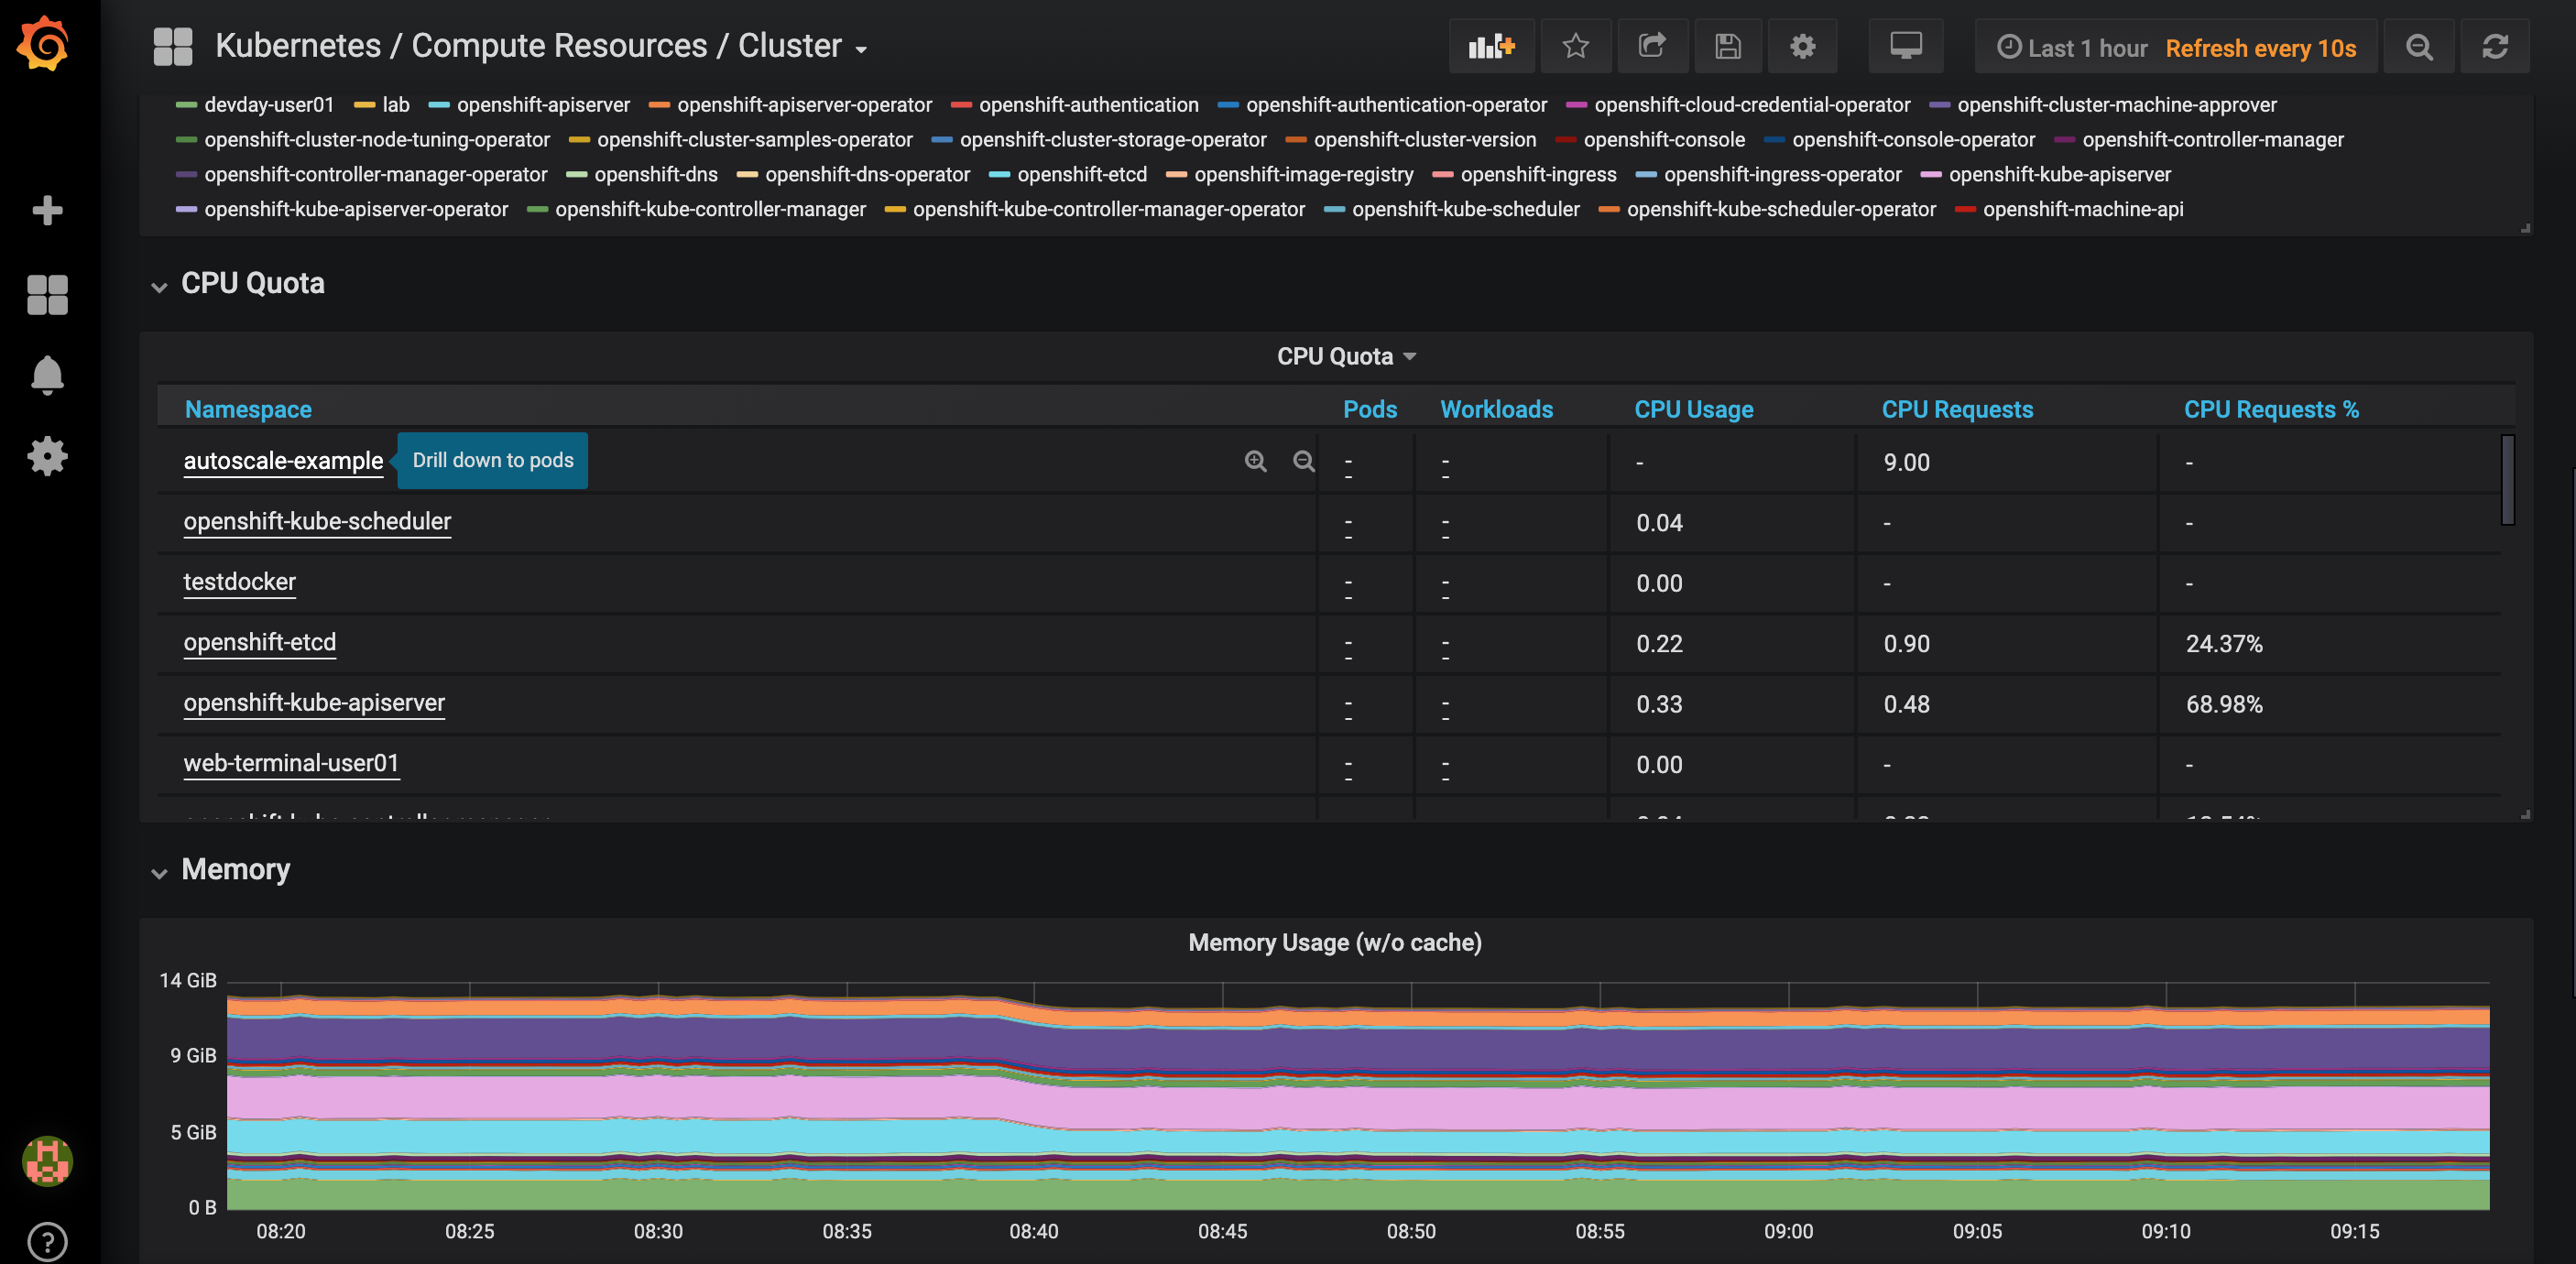Viewport: 2576px width, 1264px height.
Task: Click the 0.22 CPU Usage cell
Action: click(1659, 644)
